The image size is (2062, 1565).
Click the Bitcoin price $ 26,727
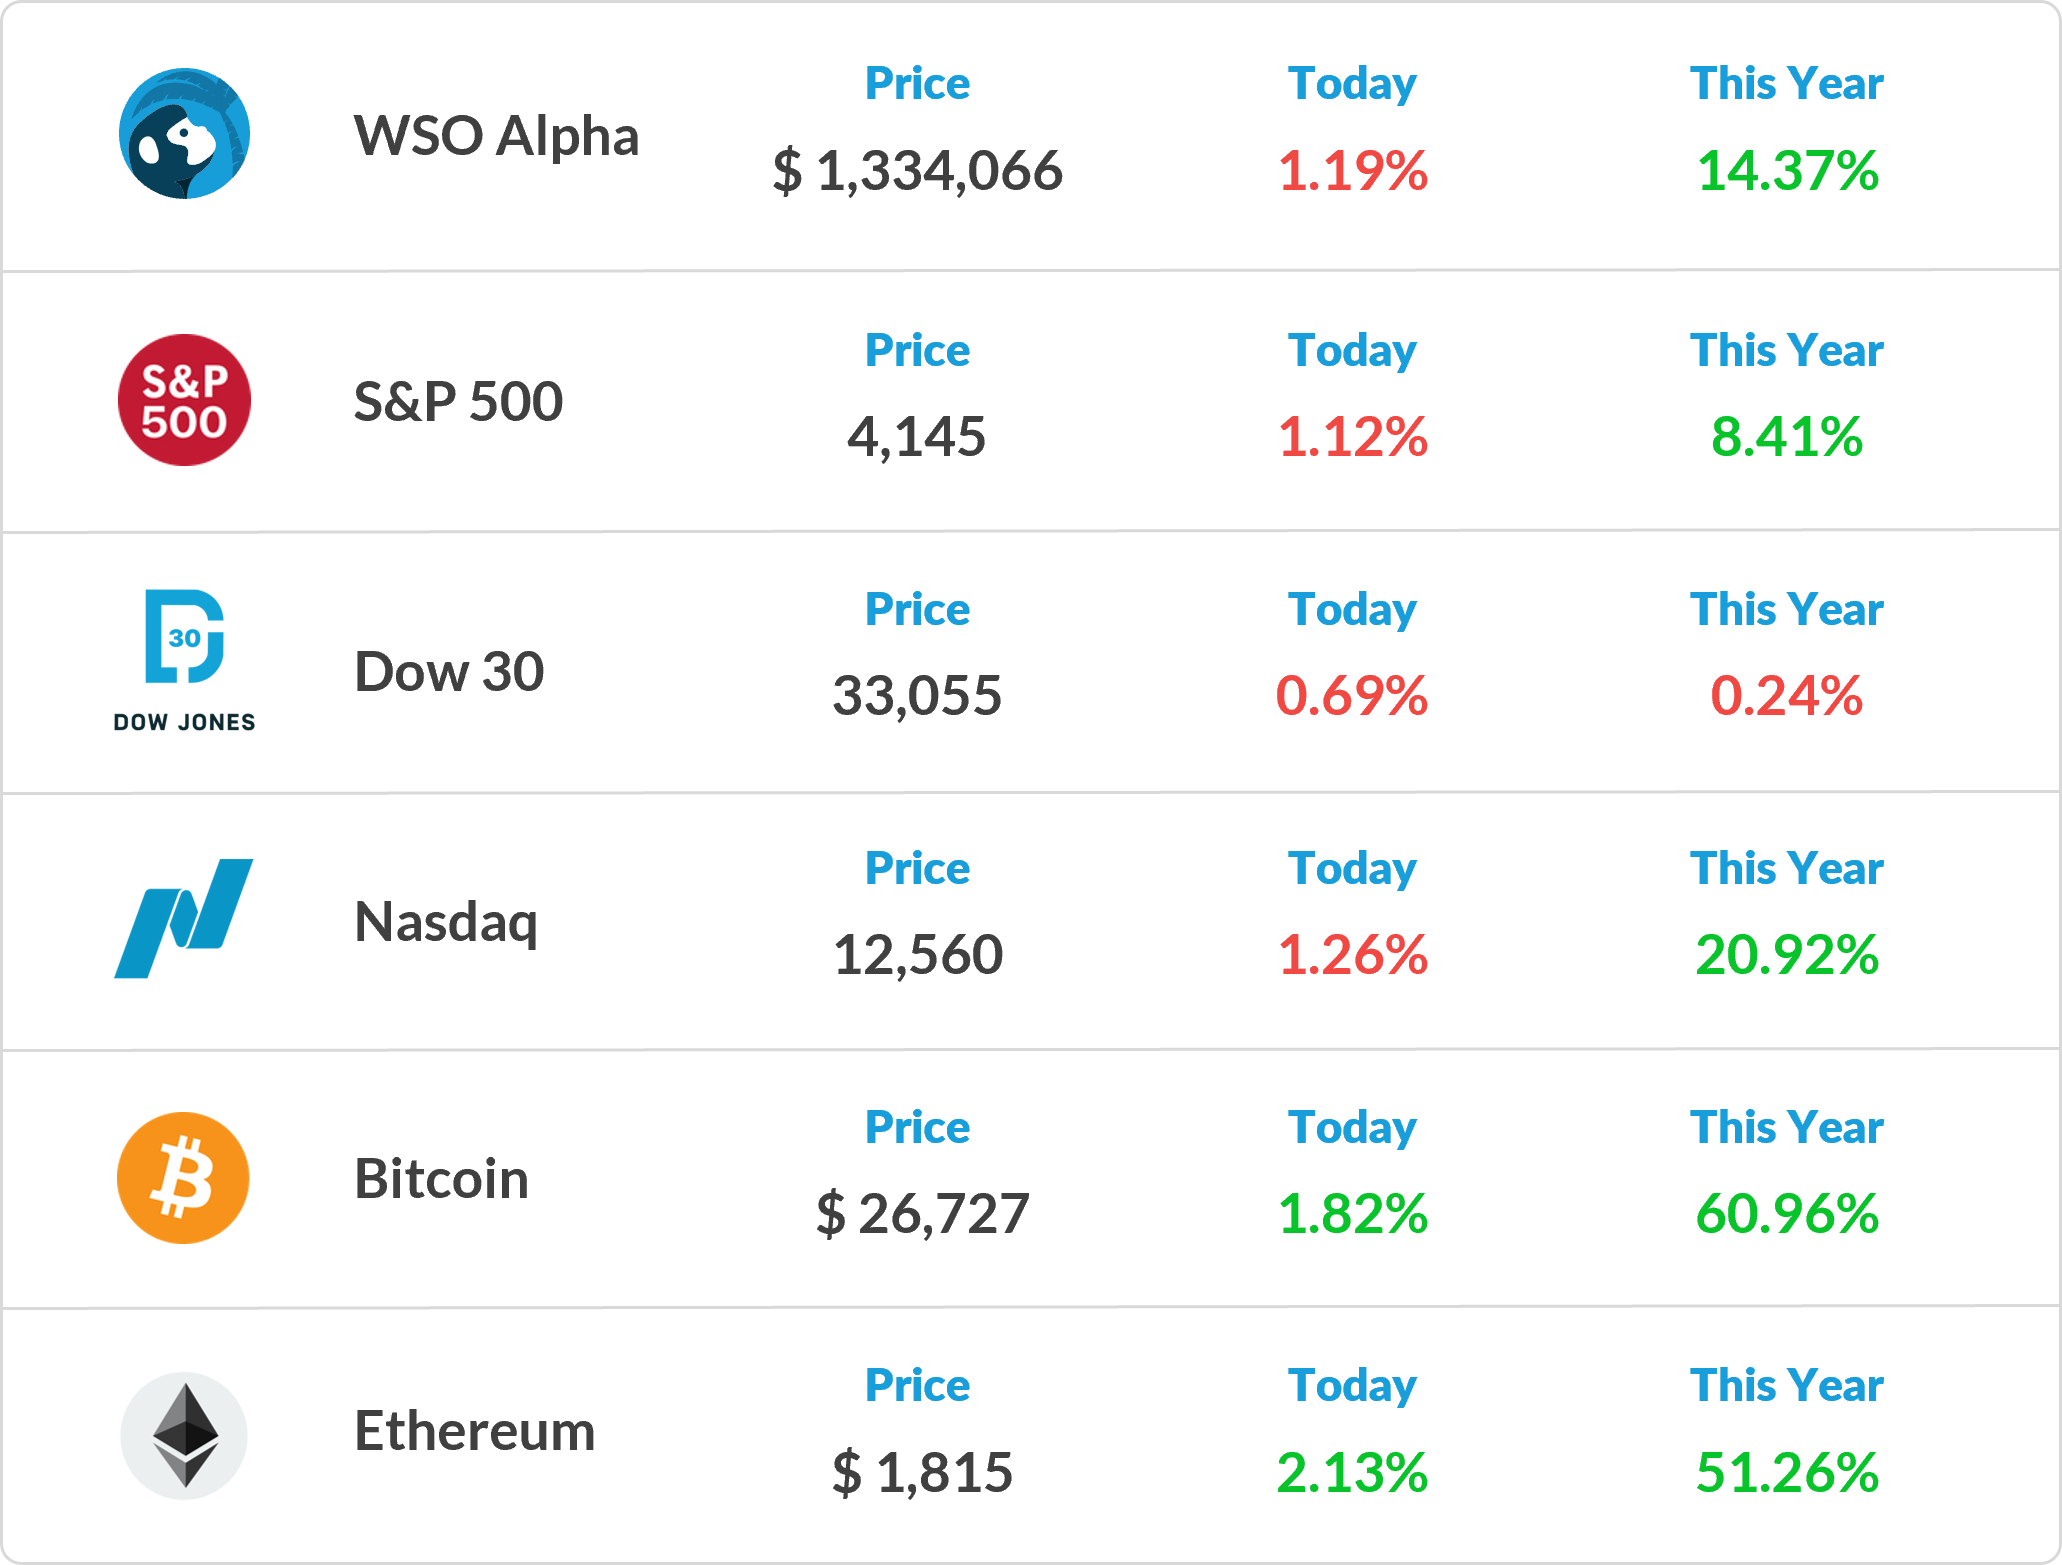pos(922,1214)
